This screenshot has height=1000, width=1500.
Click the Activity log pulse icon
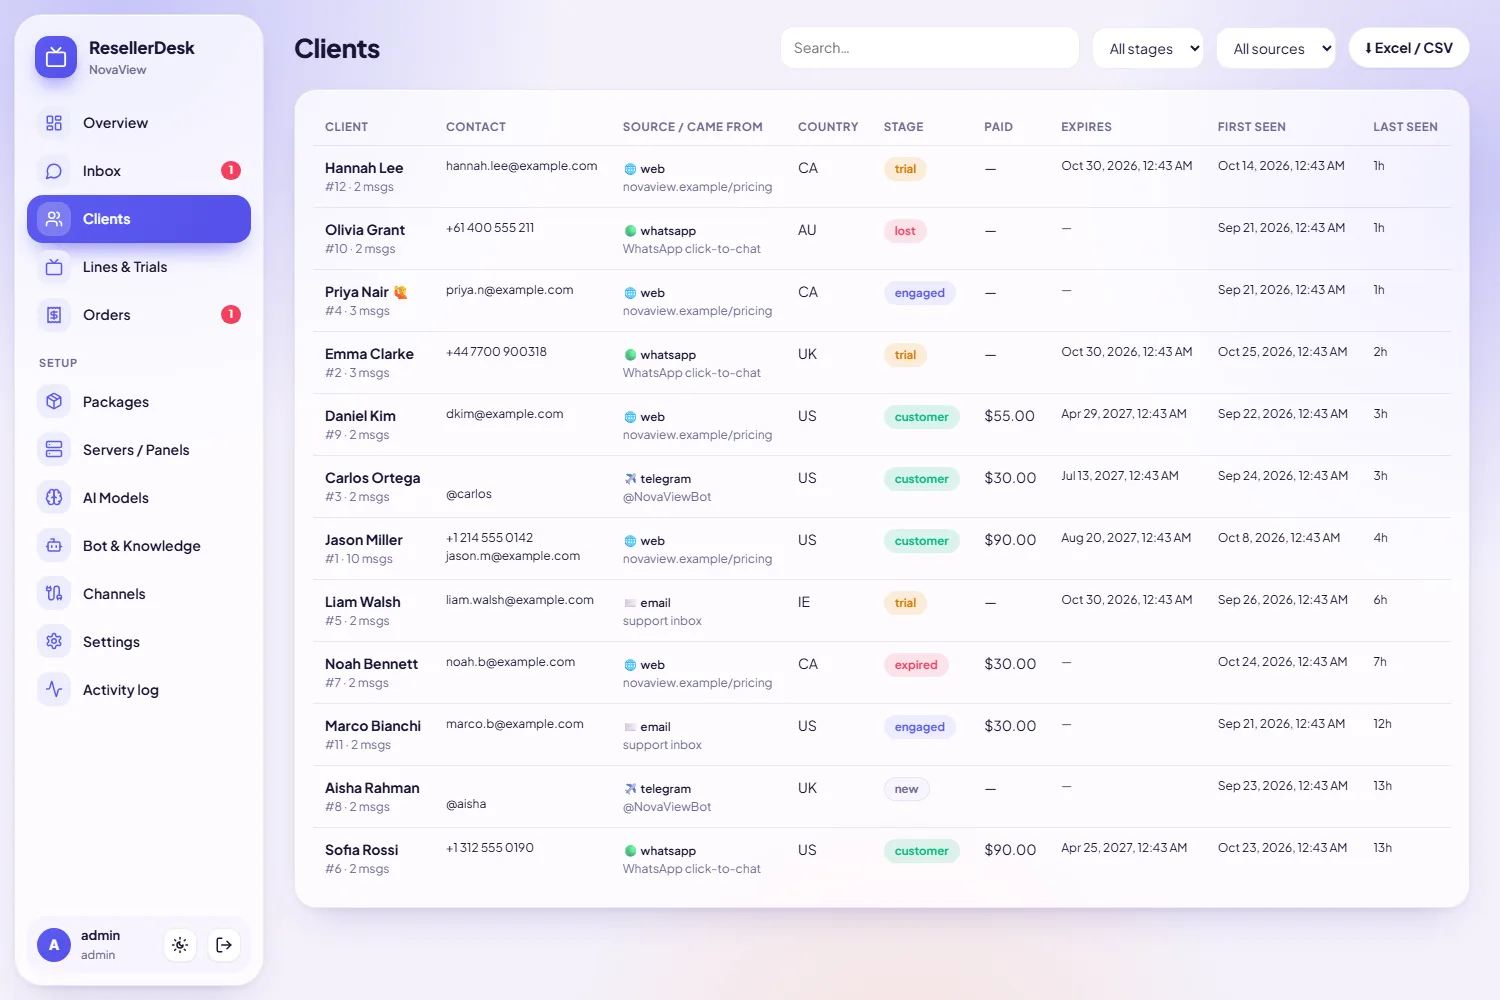point(54,690)
